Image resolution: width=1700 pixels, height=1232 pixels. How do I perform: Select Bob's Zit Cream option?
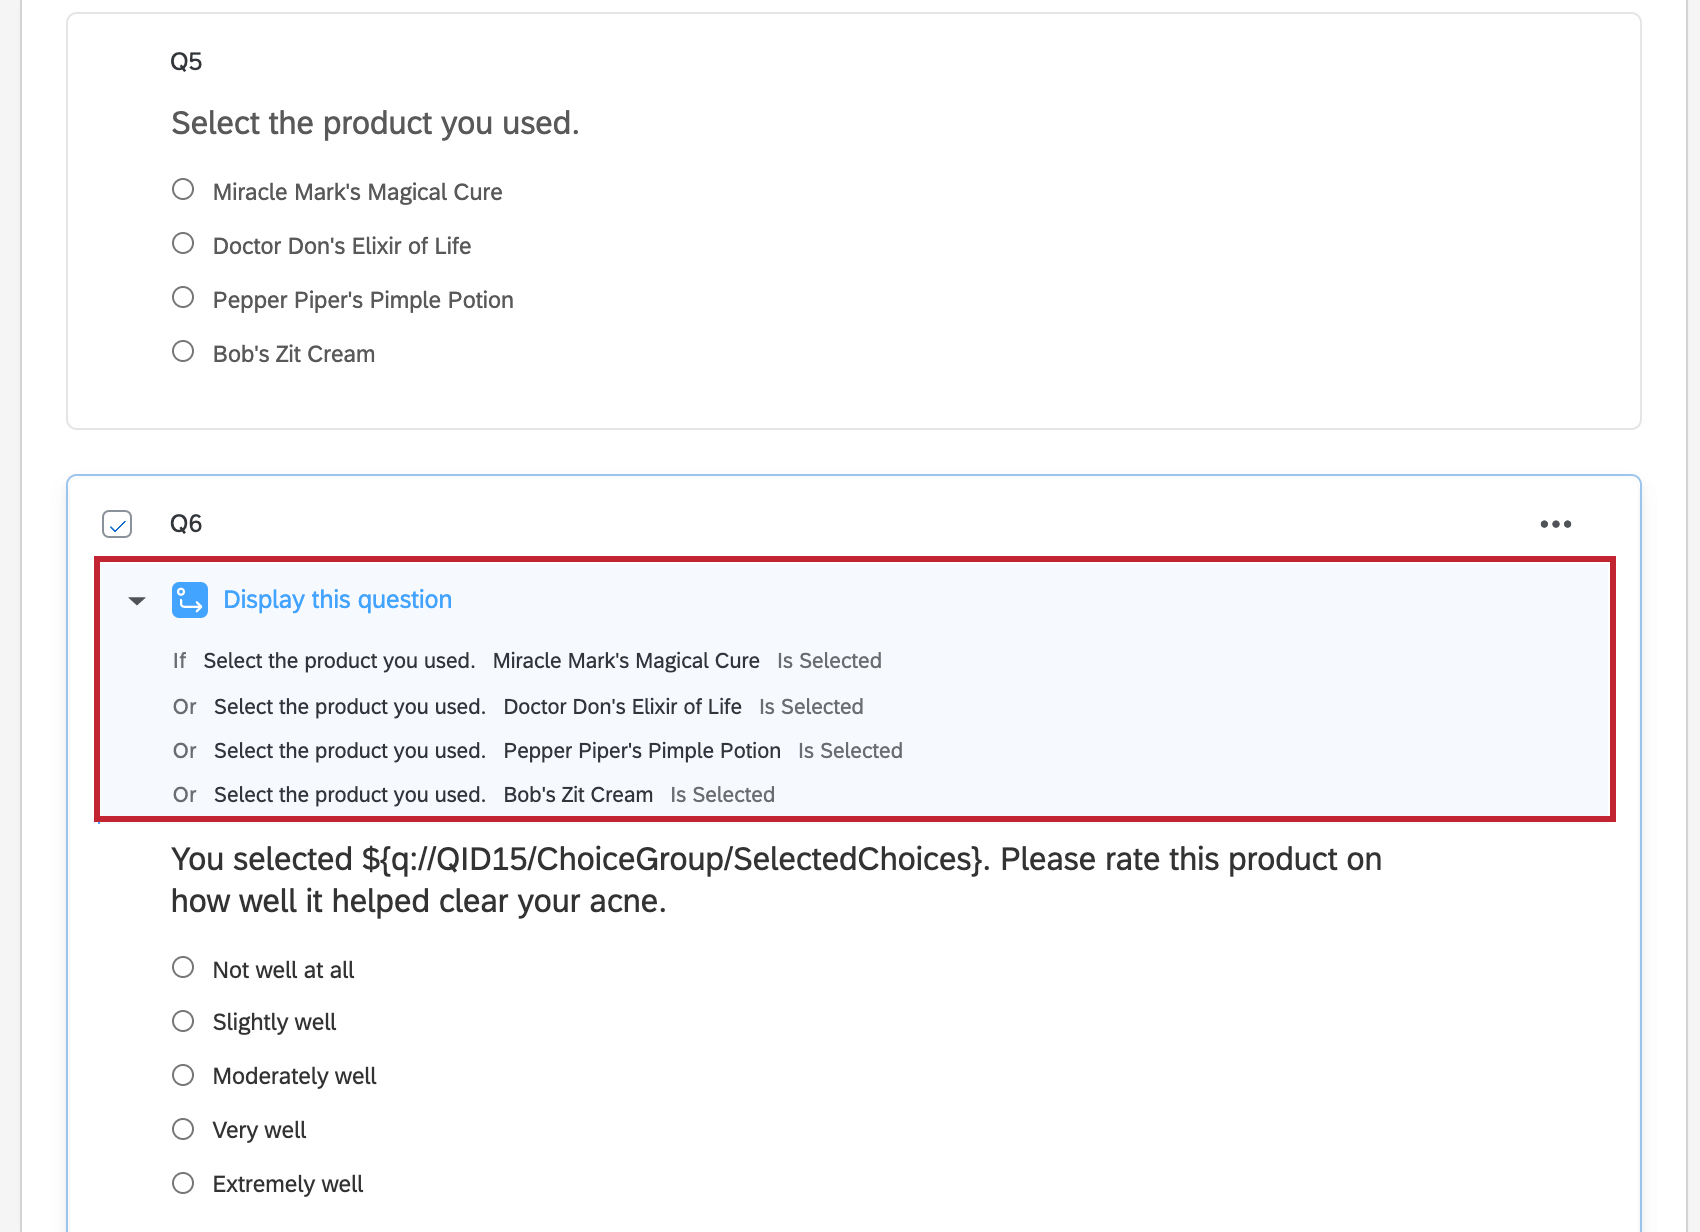pos(183,350)
